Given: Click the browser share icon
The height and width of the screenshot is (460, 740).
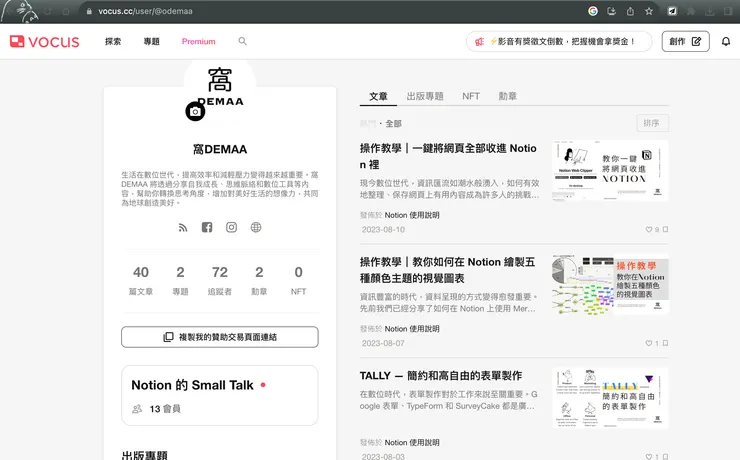Looking at the screenshot, I should [630, 11].
